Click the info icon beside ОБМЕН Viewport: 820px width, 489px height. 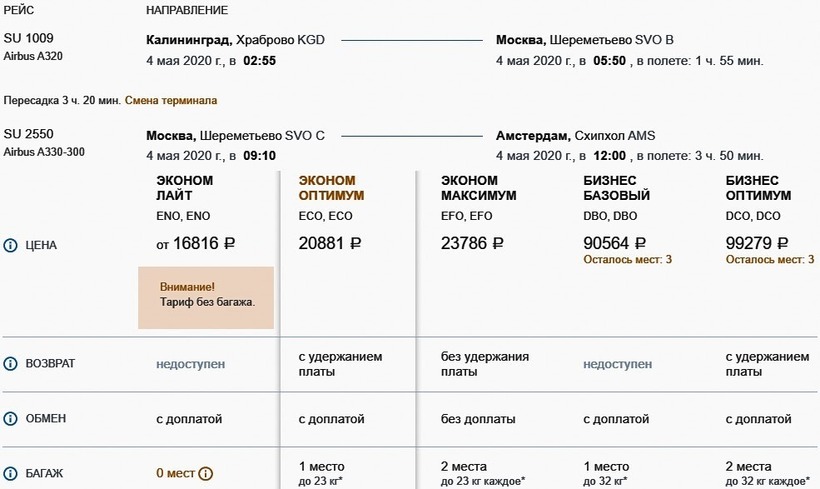click(11, 419)
